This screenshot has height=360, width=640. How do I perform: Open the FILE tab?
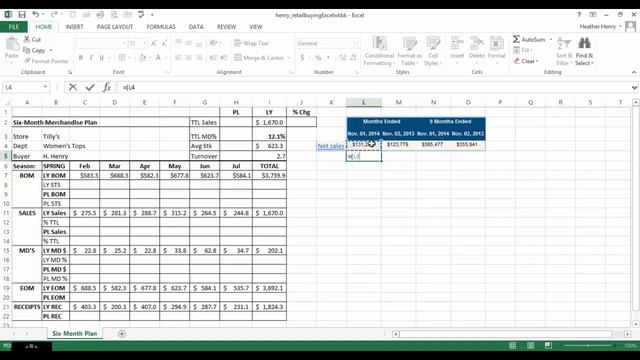click(14, 27)
